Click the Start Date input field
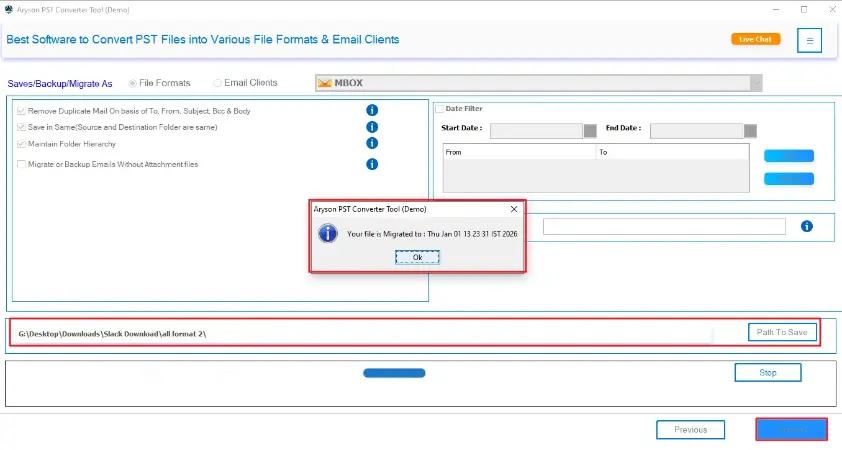 click(x=536, y=130)
